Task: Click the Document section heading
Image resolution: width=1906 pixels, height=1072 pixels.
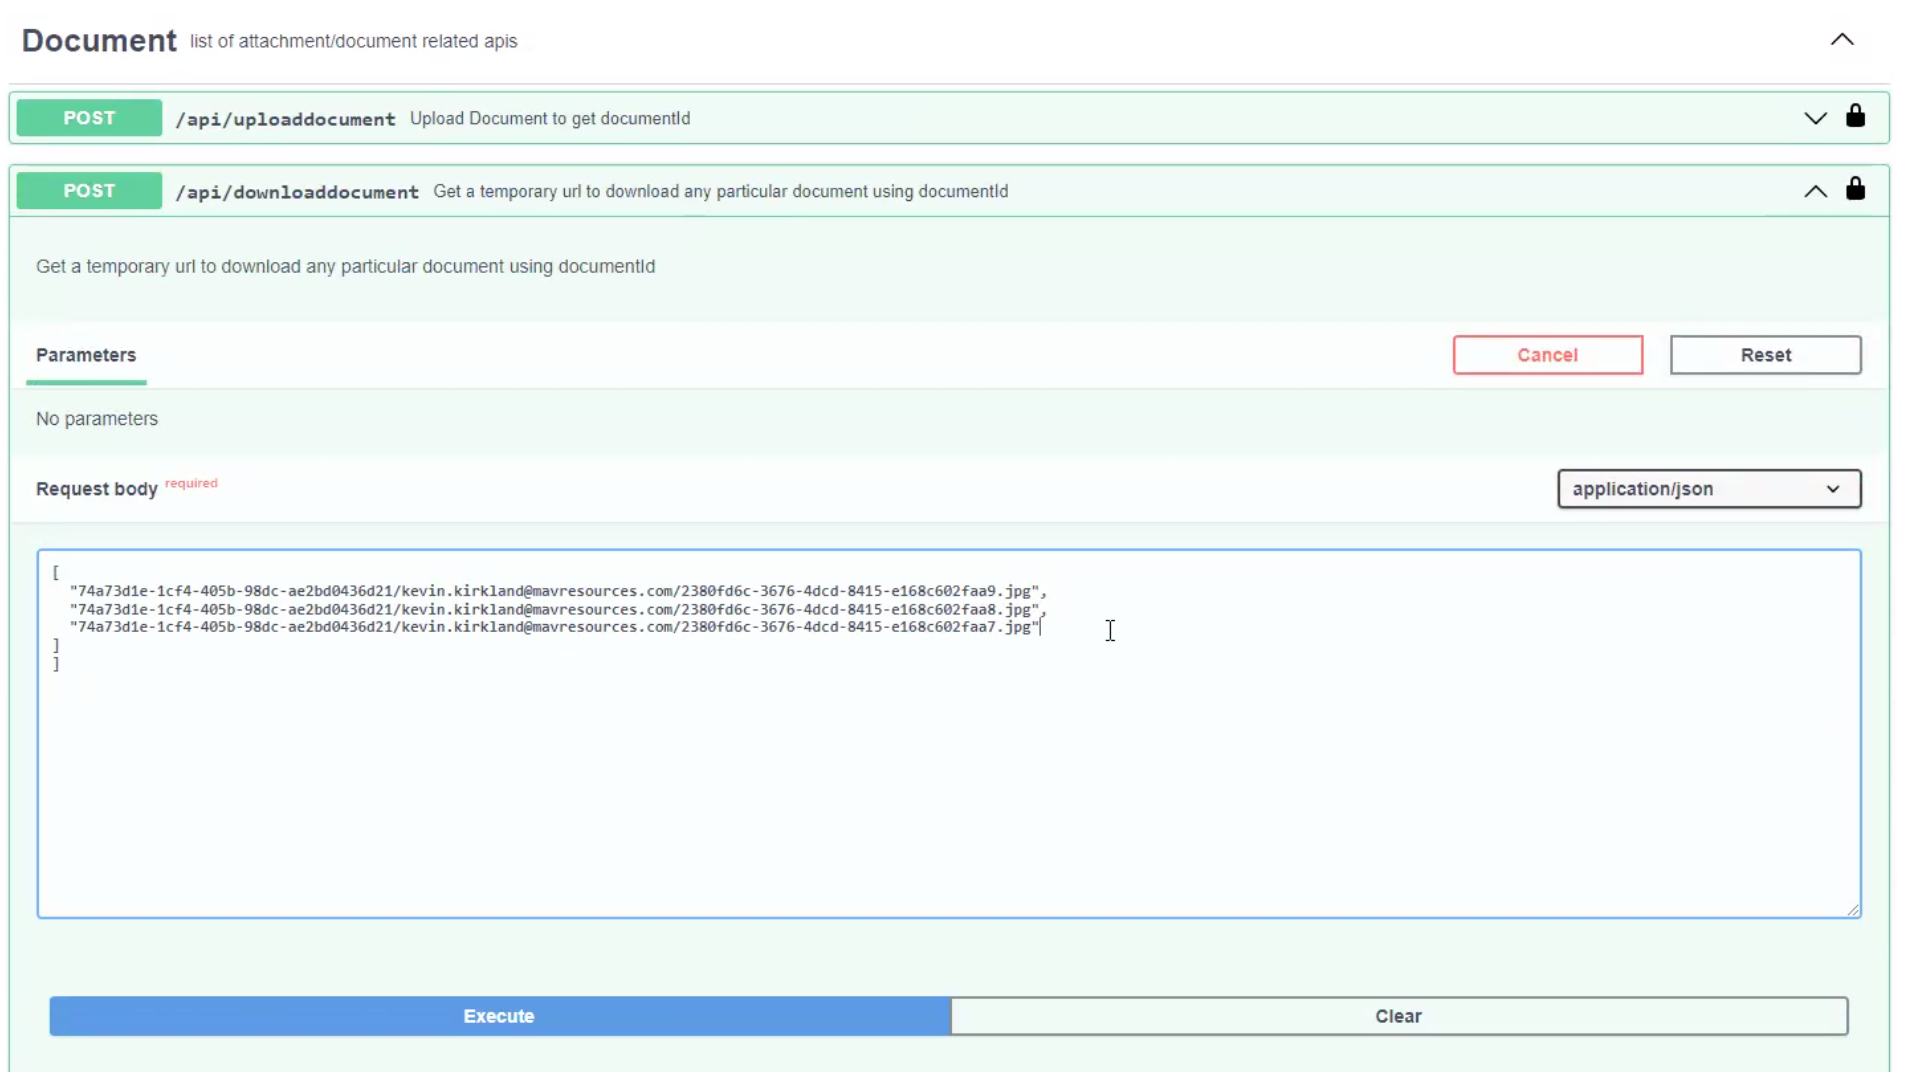Action: (x=99, y=41)
